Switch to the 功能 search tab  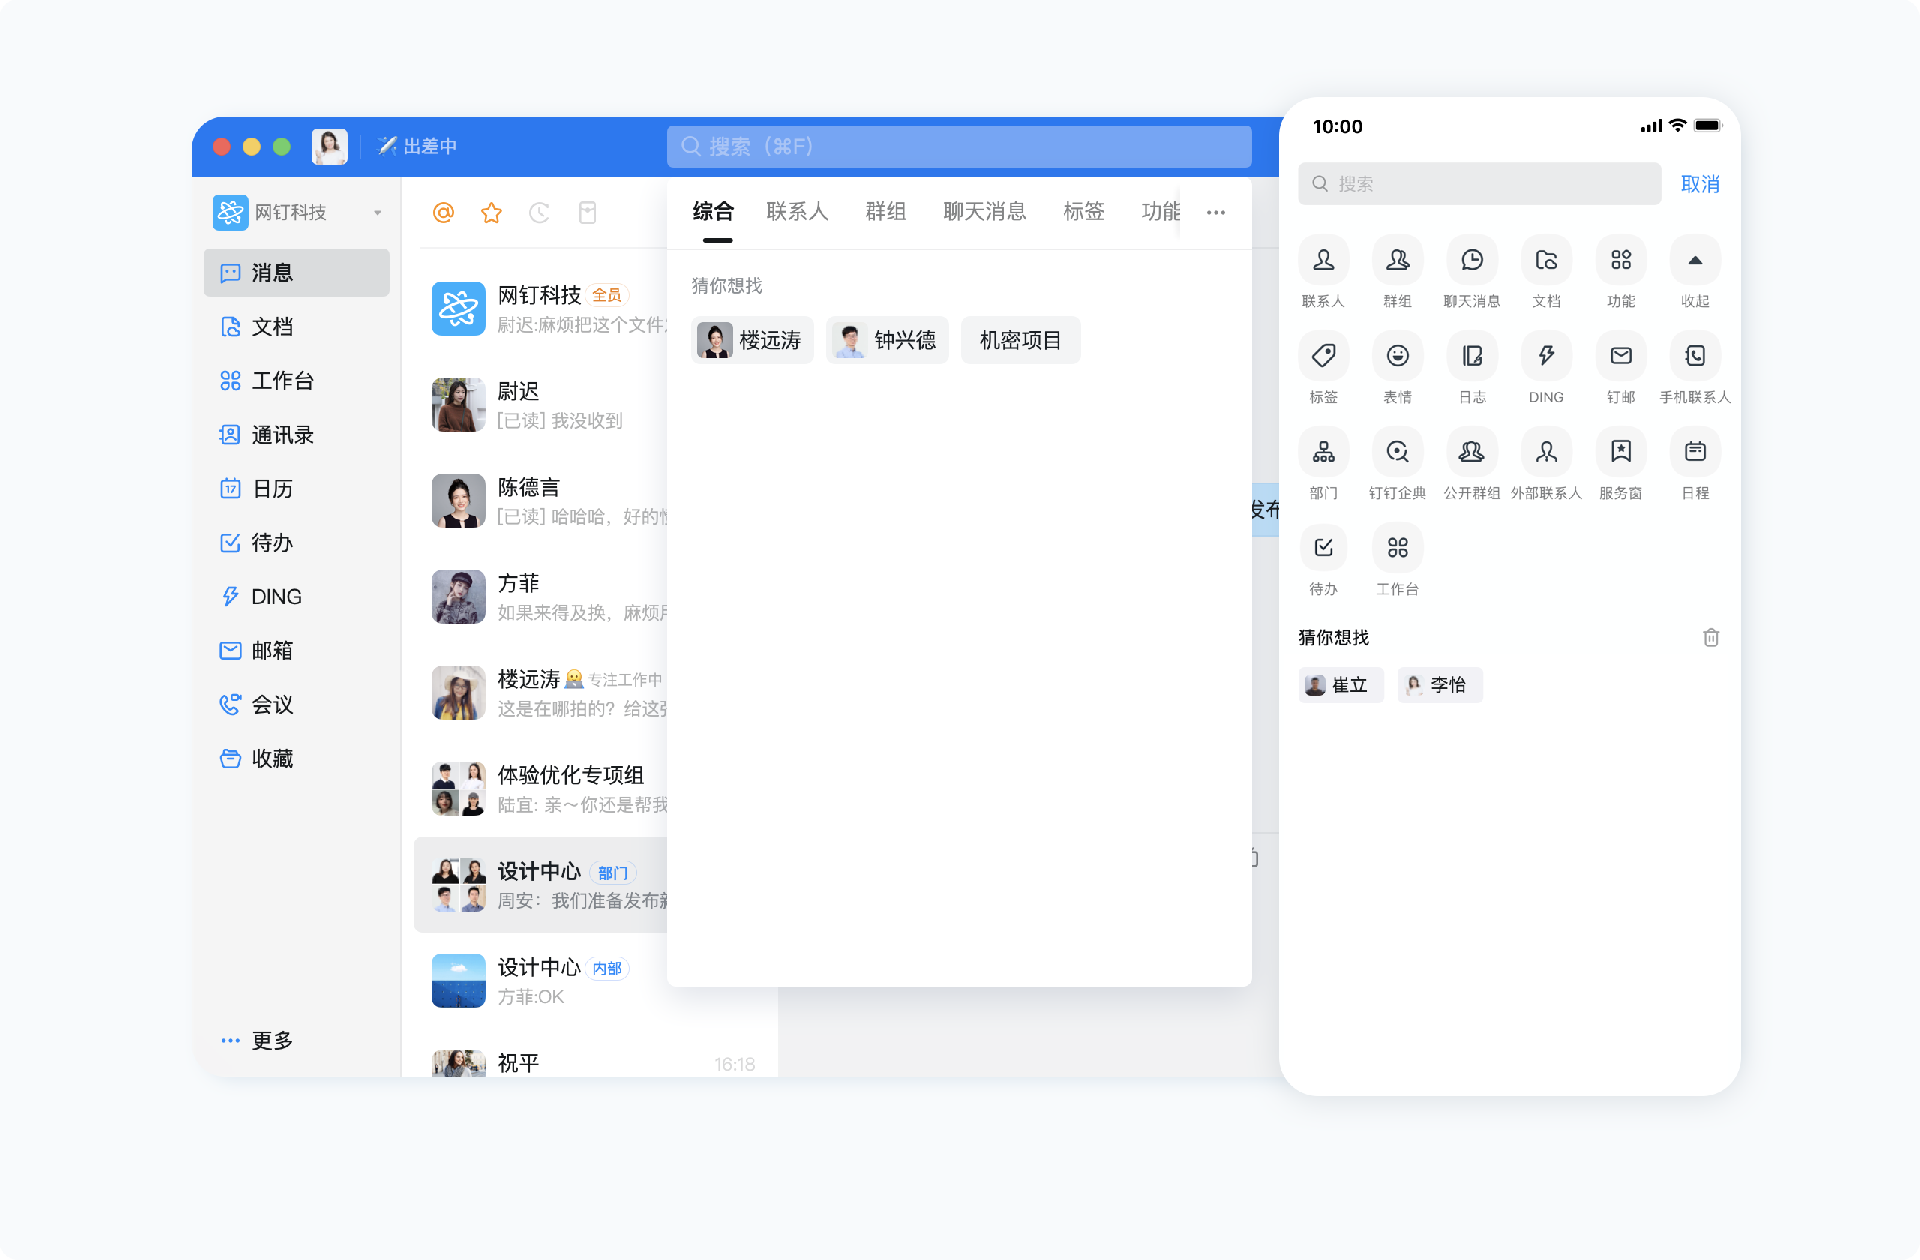[1161, 212]
